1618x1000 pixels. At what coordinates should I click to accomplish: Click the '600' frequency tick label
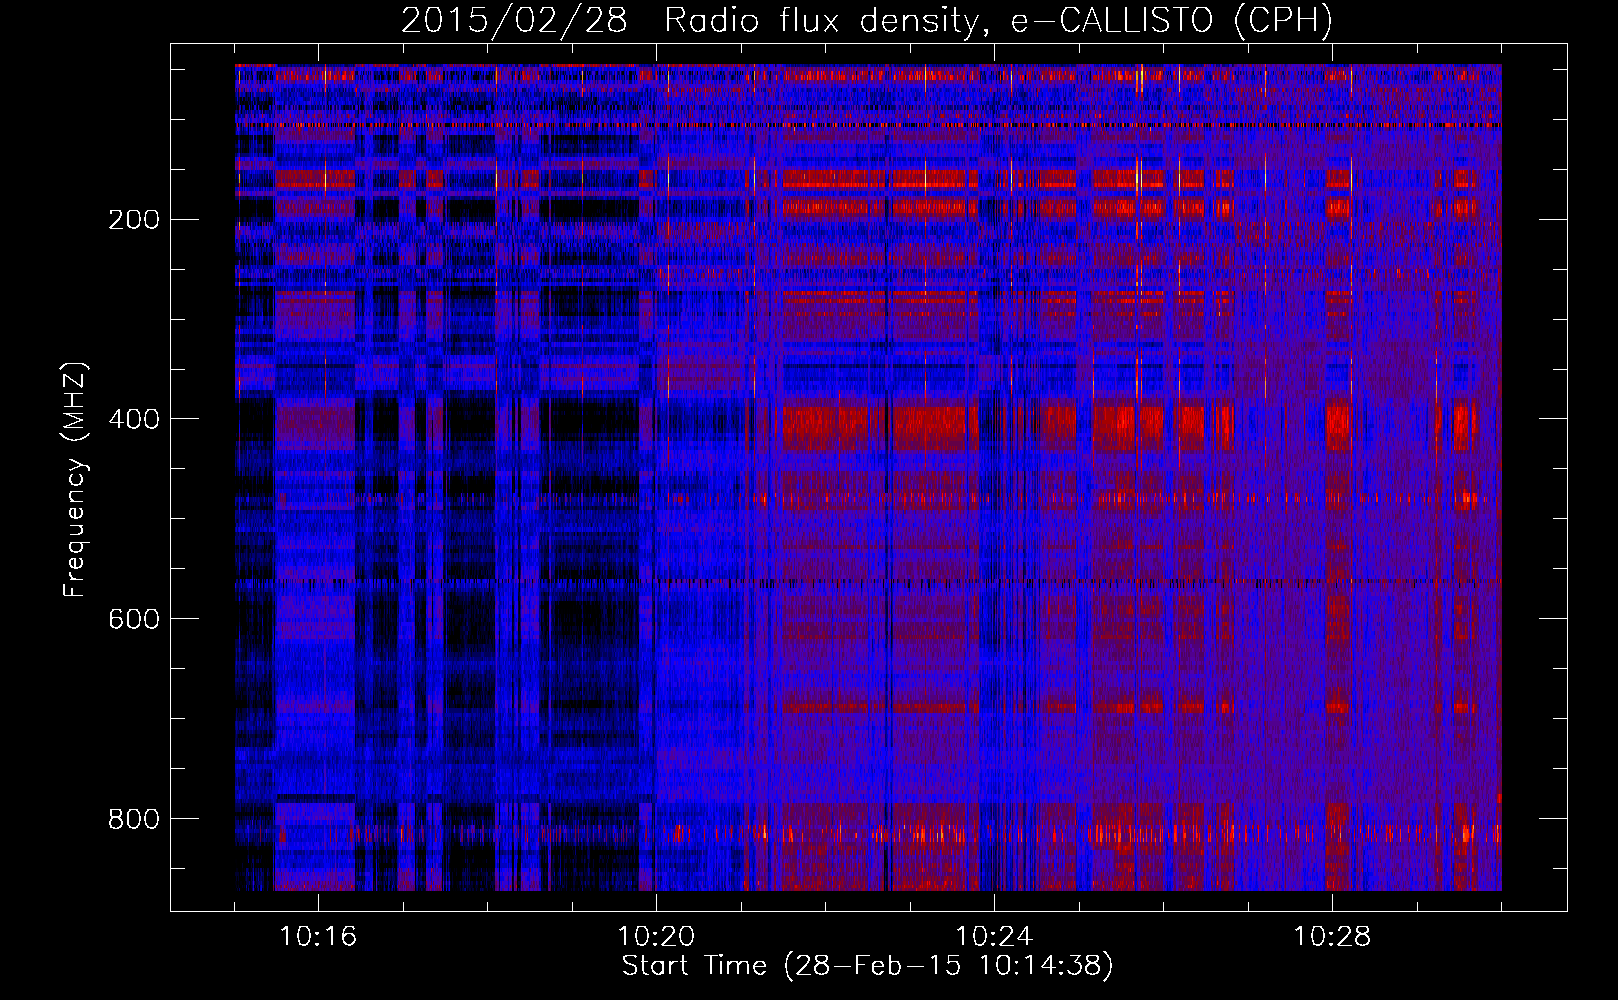click(134, 620)
